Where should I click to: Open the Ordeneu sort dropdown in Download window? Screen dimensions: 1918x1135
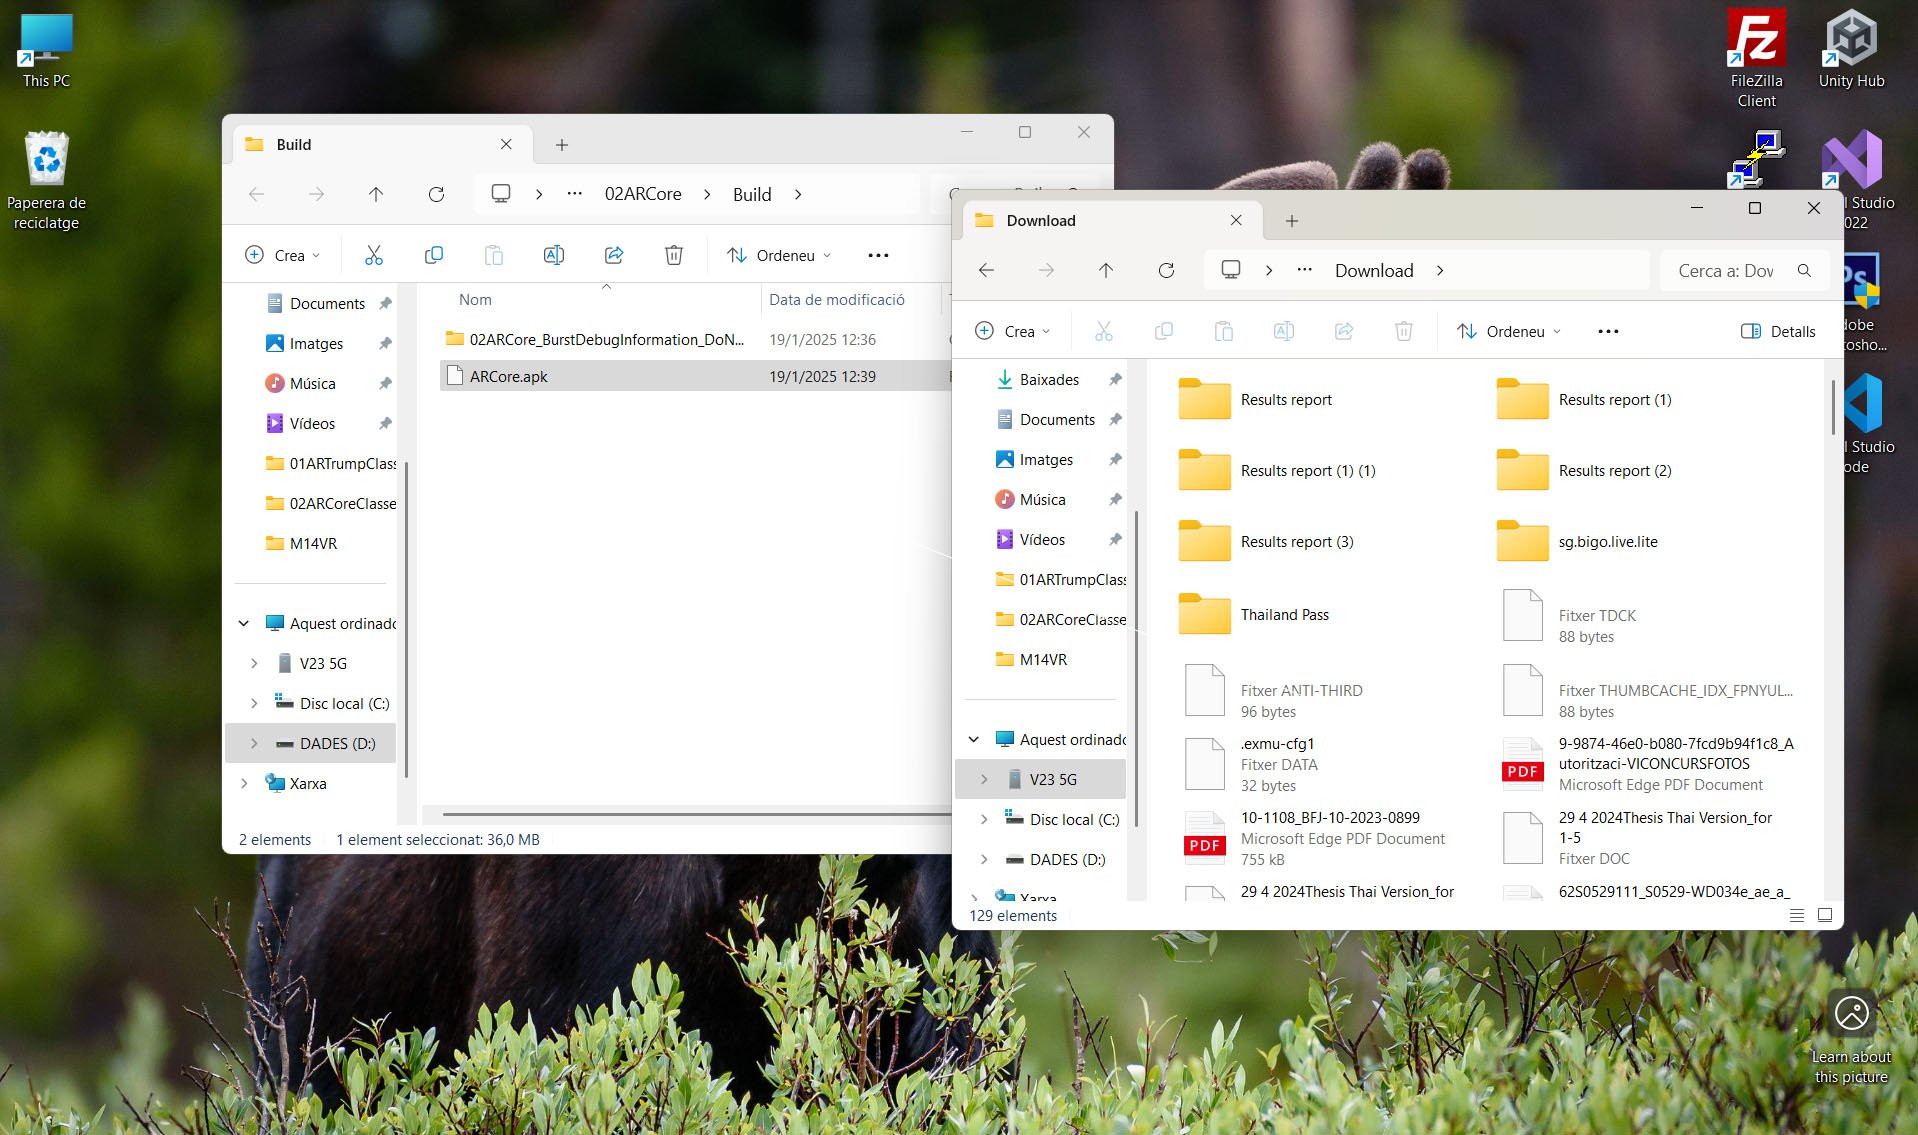coord(1509,331)
